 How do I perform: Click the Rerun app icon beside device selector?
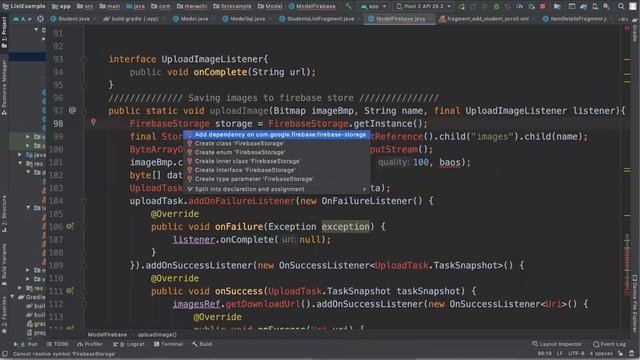[x=462, y=7]
